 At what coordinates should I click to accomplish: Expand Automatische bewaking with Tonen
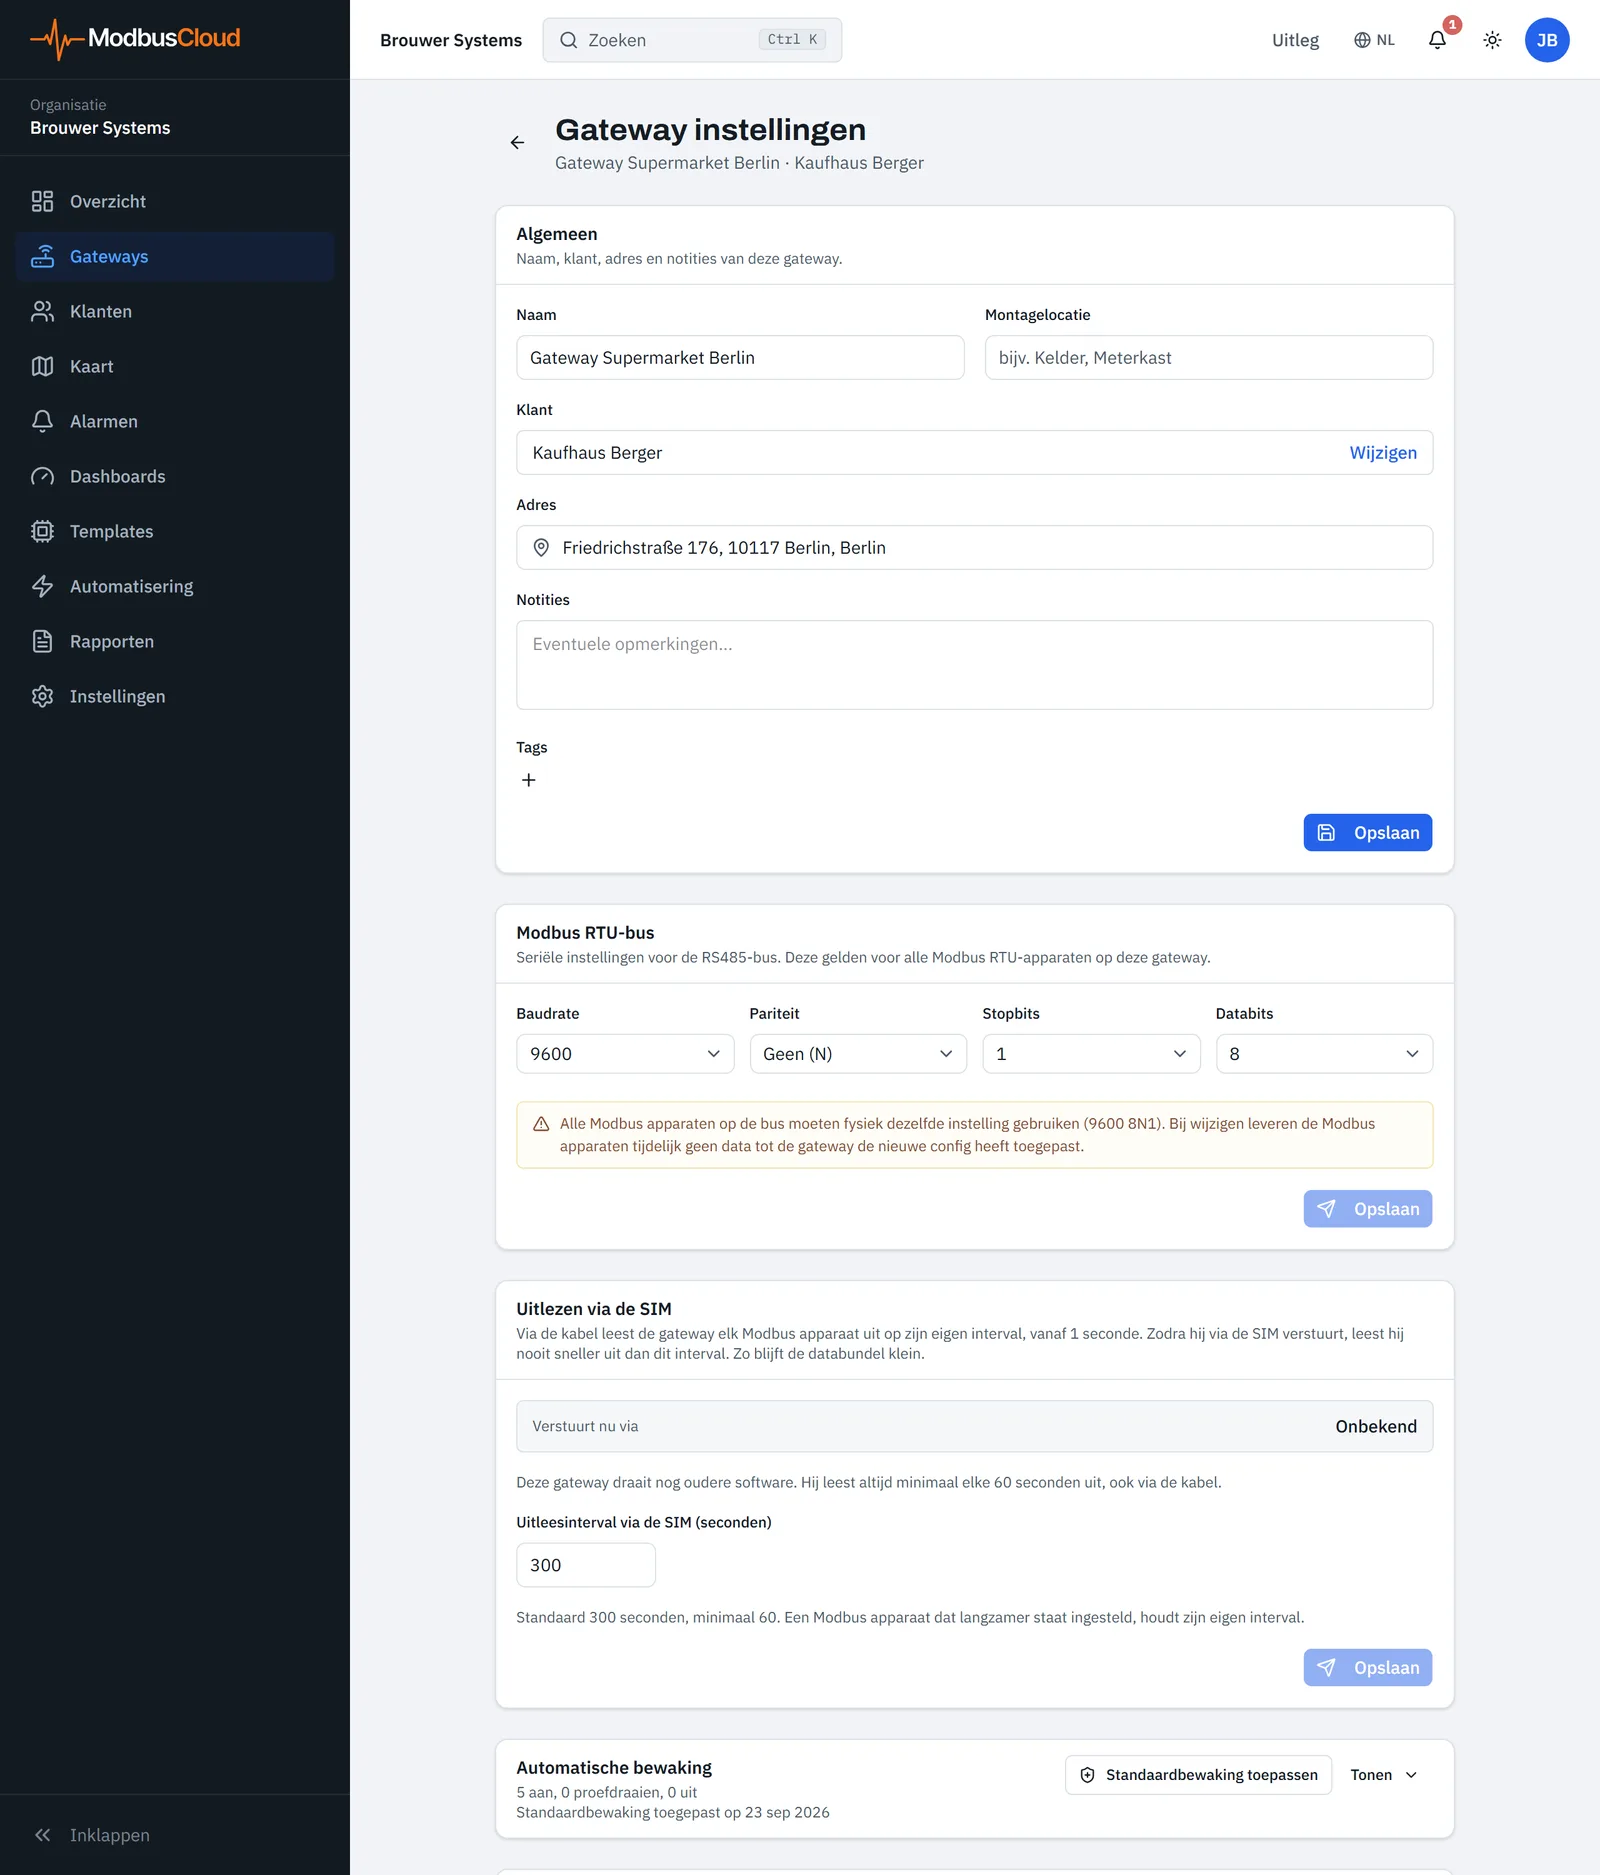1384,1775
